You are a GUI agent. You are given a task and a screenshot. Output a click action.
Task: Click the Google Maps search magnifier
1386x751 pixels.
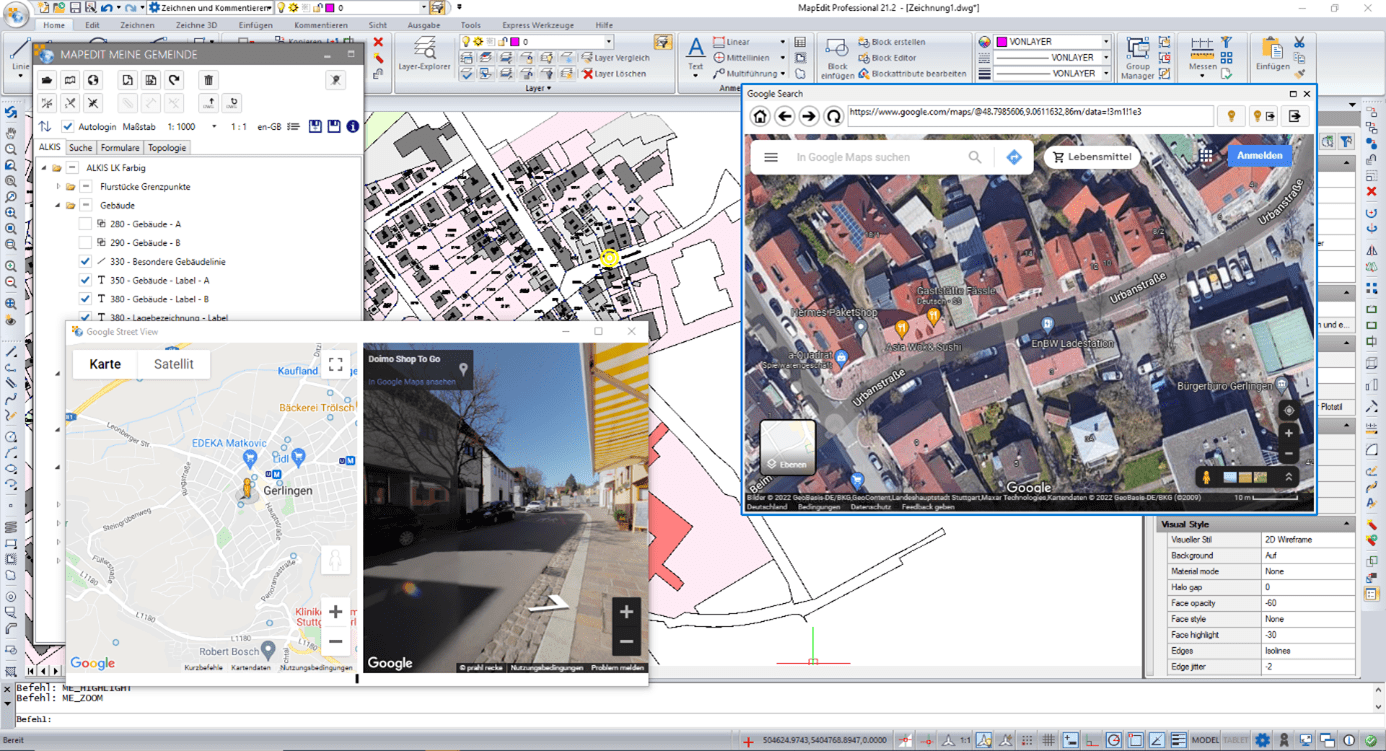click(974, 157)
